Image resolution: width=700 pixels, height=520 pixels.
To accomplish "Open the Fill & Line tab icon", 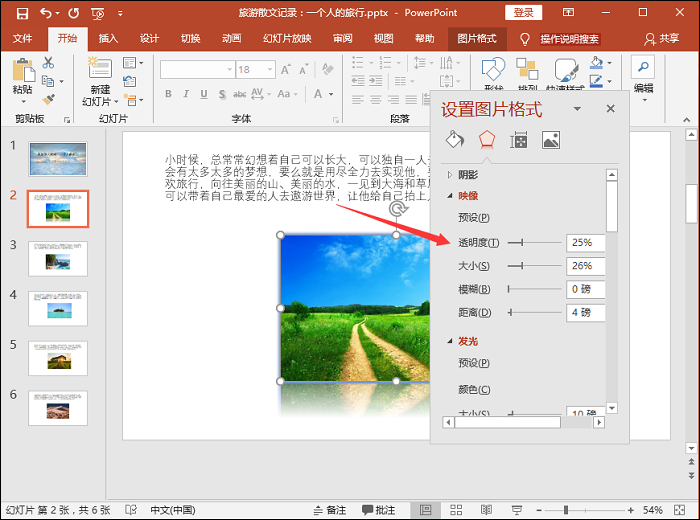I will (455, 139).
